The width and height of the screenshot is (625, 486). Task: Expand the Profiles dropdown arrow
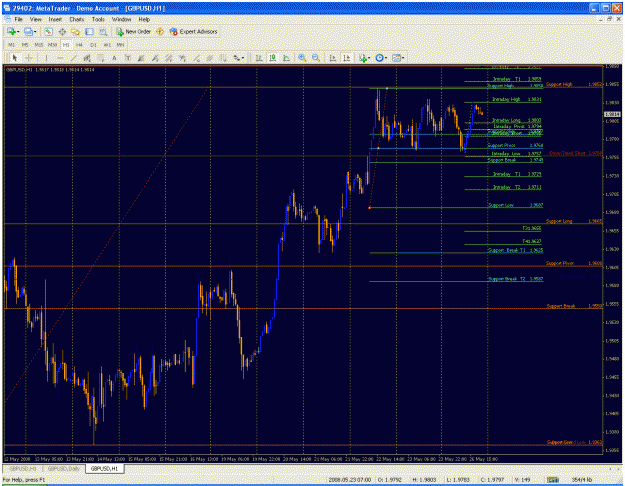coord(35,32)
